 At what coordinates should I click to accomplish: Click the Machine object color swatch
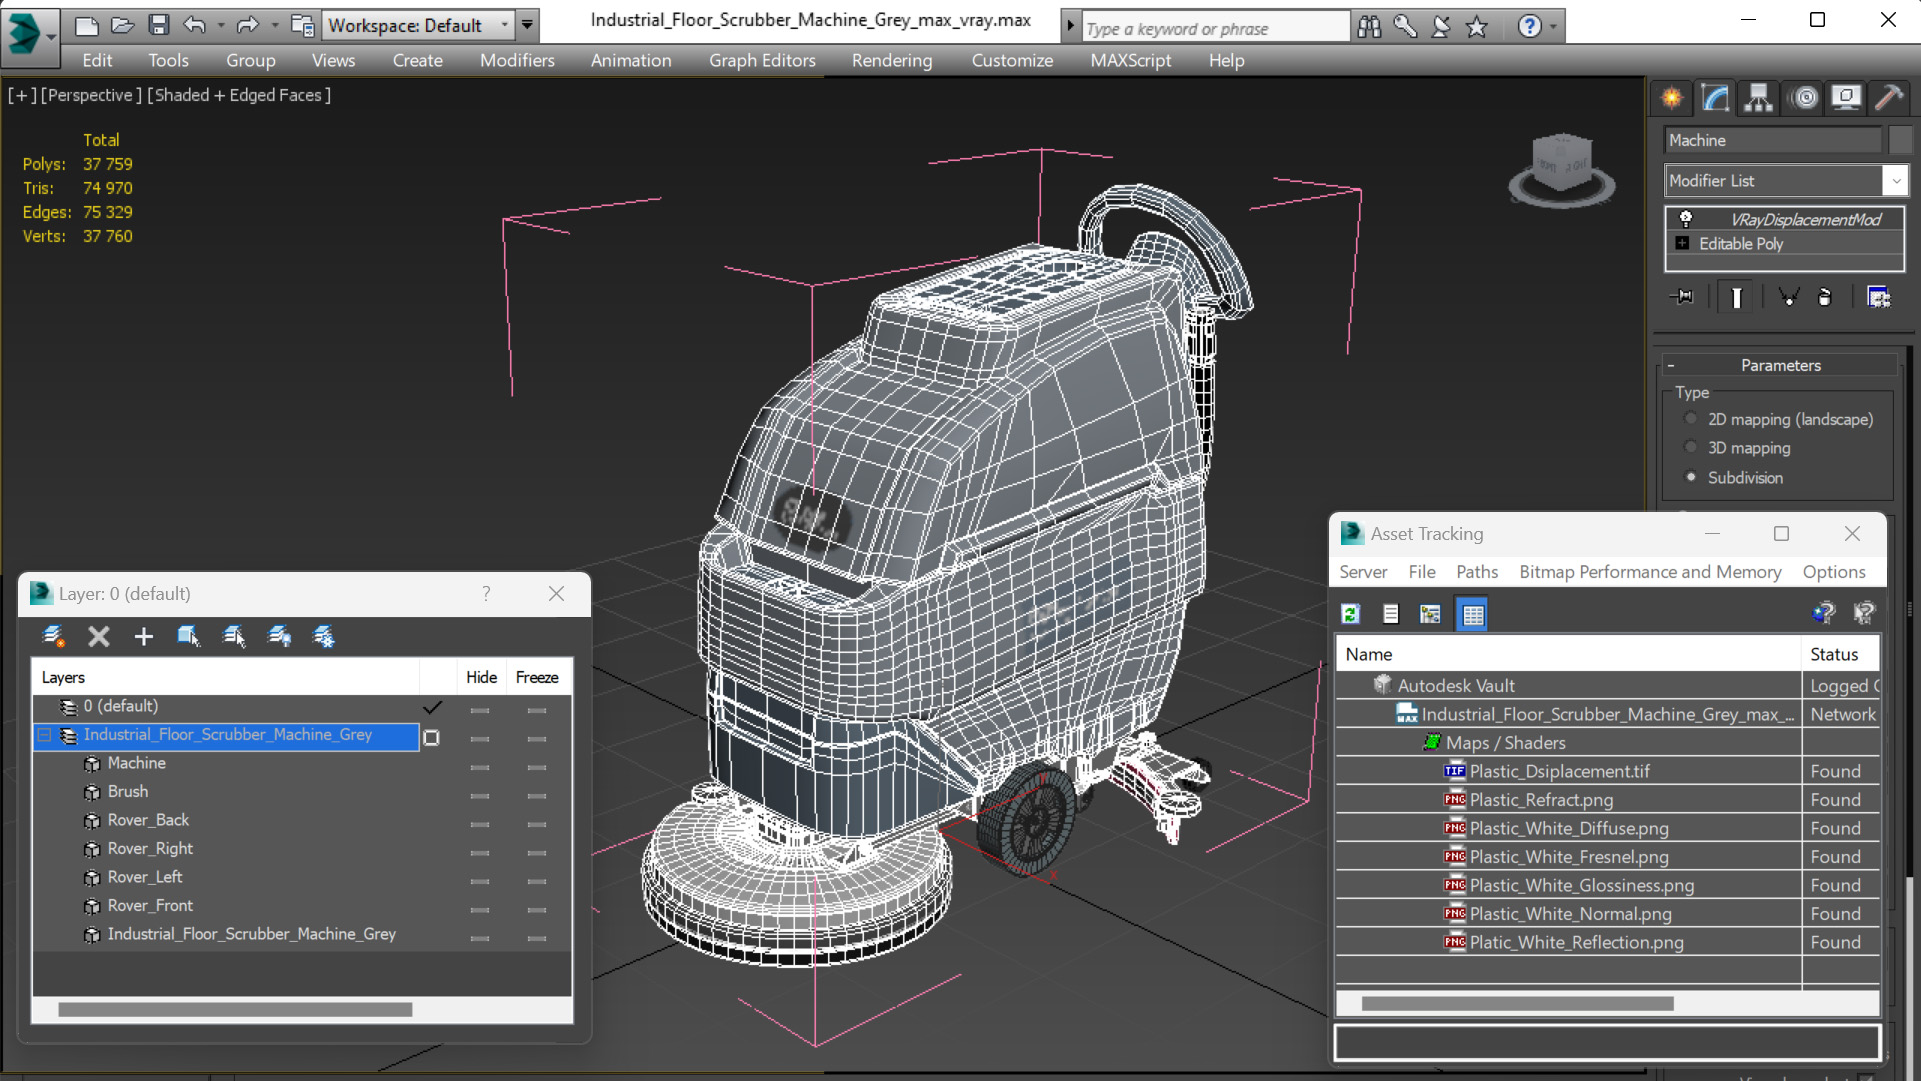pos(1900,140)
